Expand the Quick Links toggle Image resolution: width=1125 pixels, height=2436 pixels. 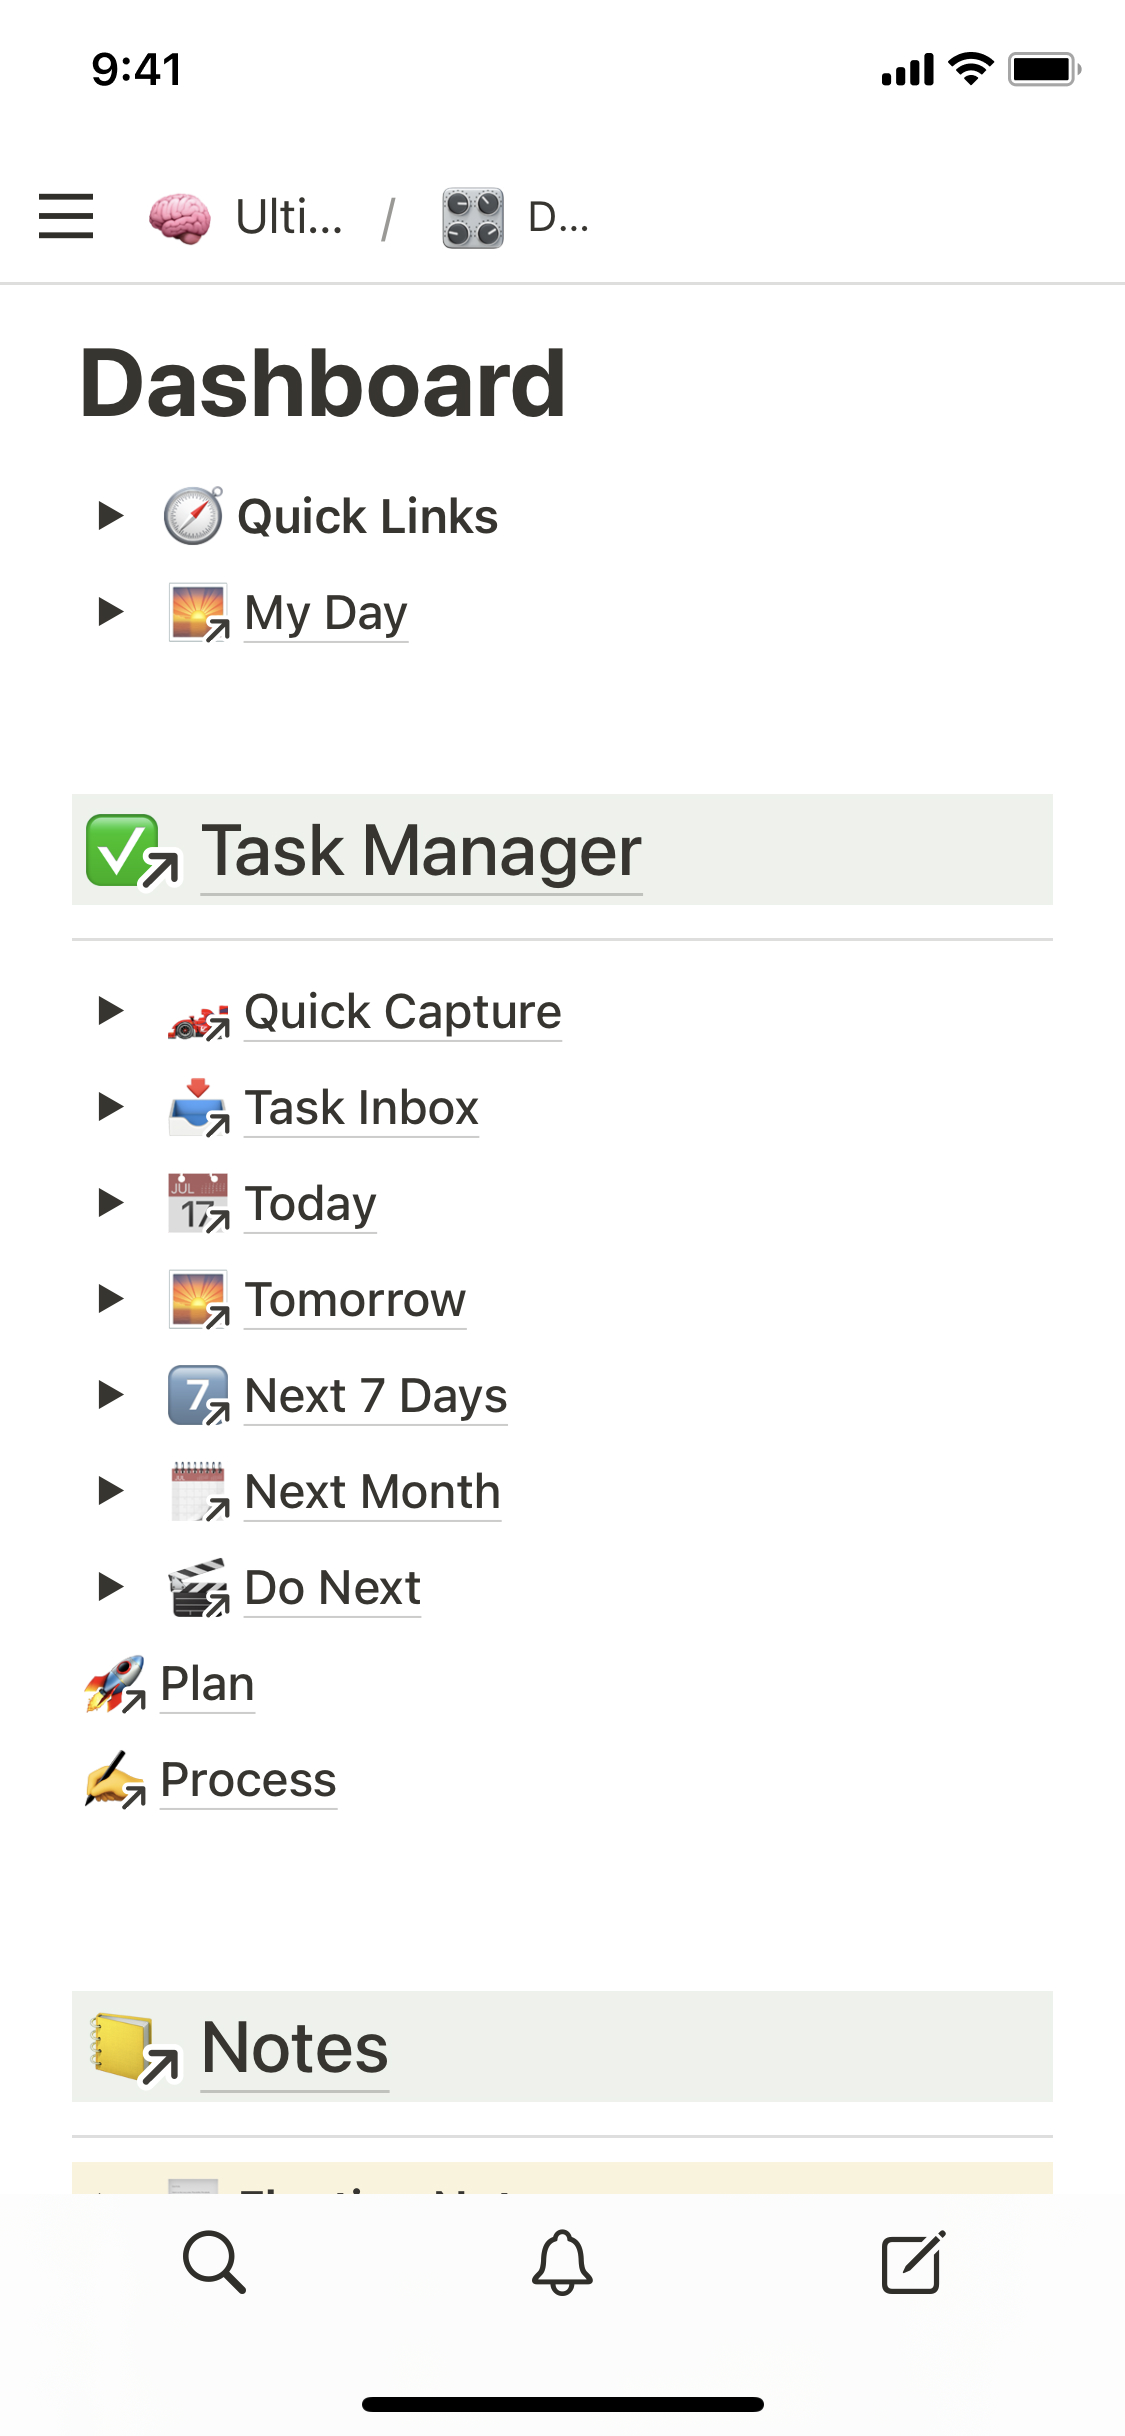(x=110, y=516)
